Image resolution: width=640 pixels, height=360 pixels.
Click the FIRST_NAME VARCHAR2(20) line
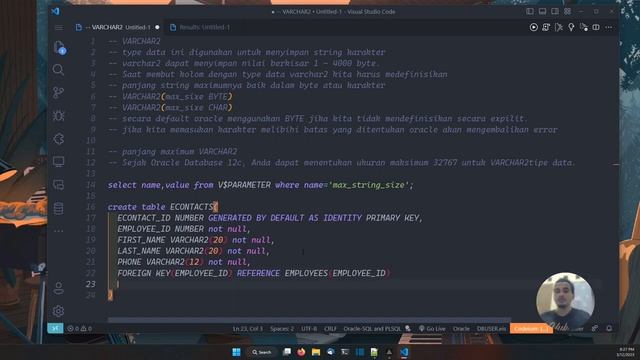click(196, 240)
